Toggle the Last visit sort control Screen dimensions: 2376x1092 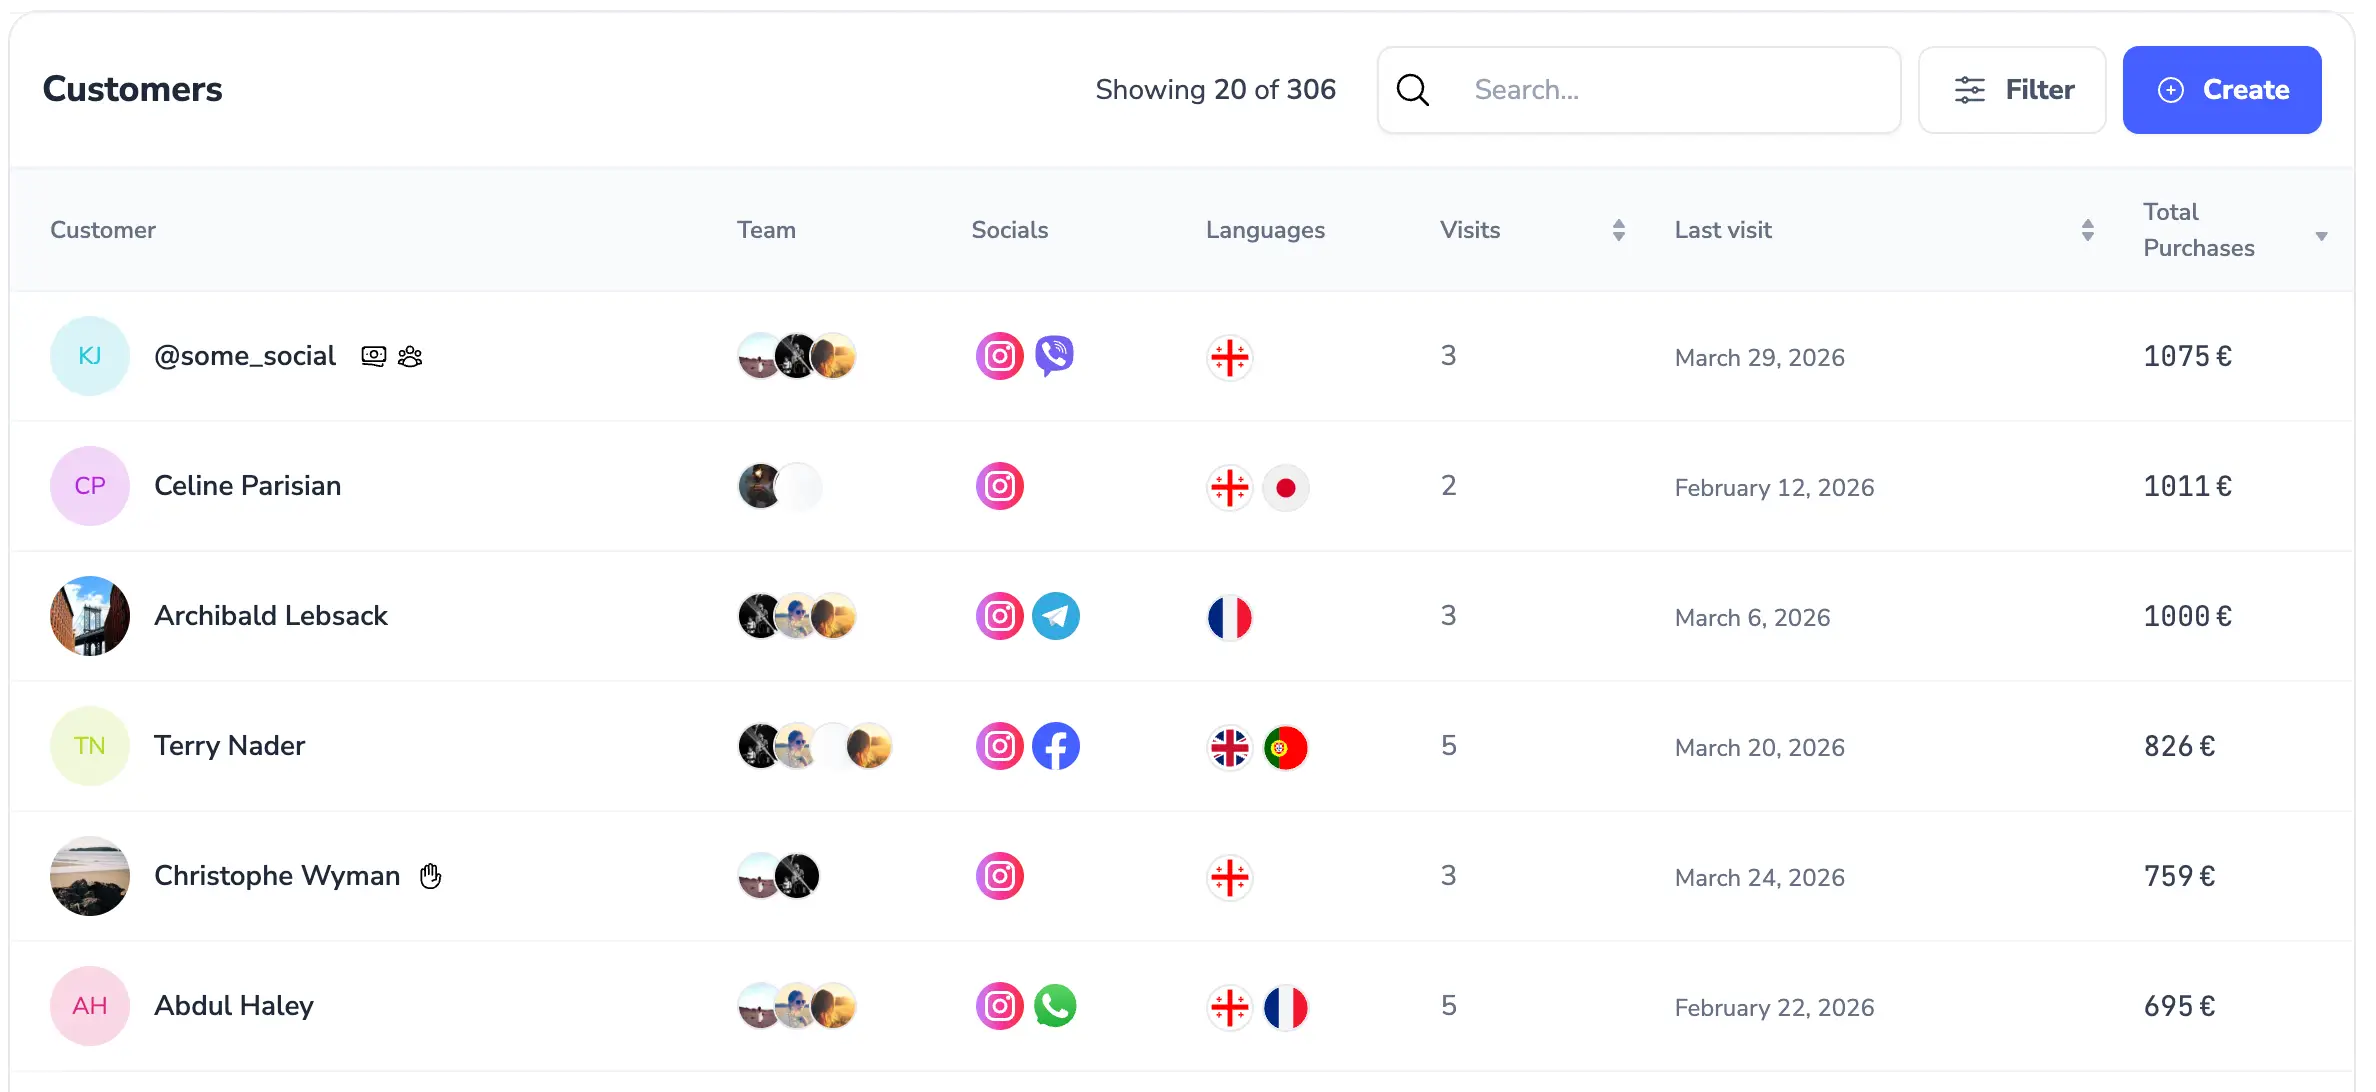coord(2087,229)
